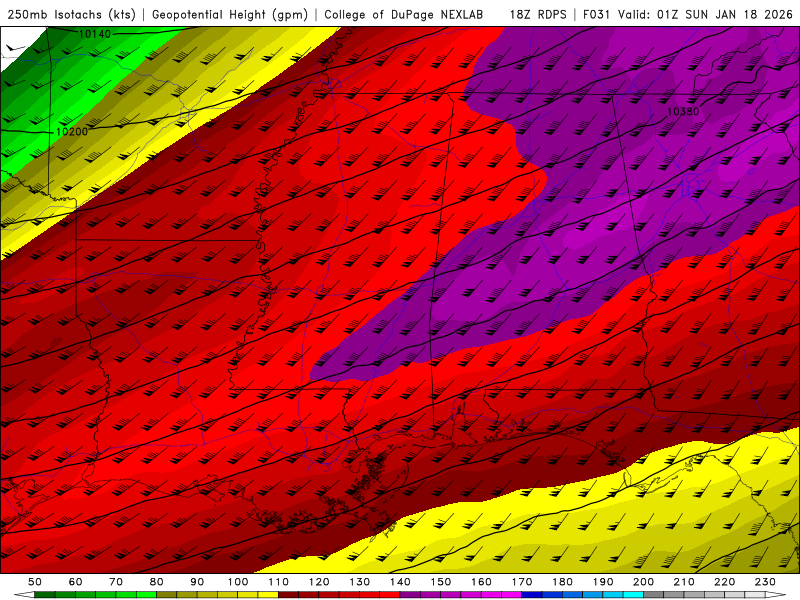Click the dark red legend swatch starting at 110

pos(288,595)
